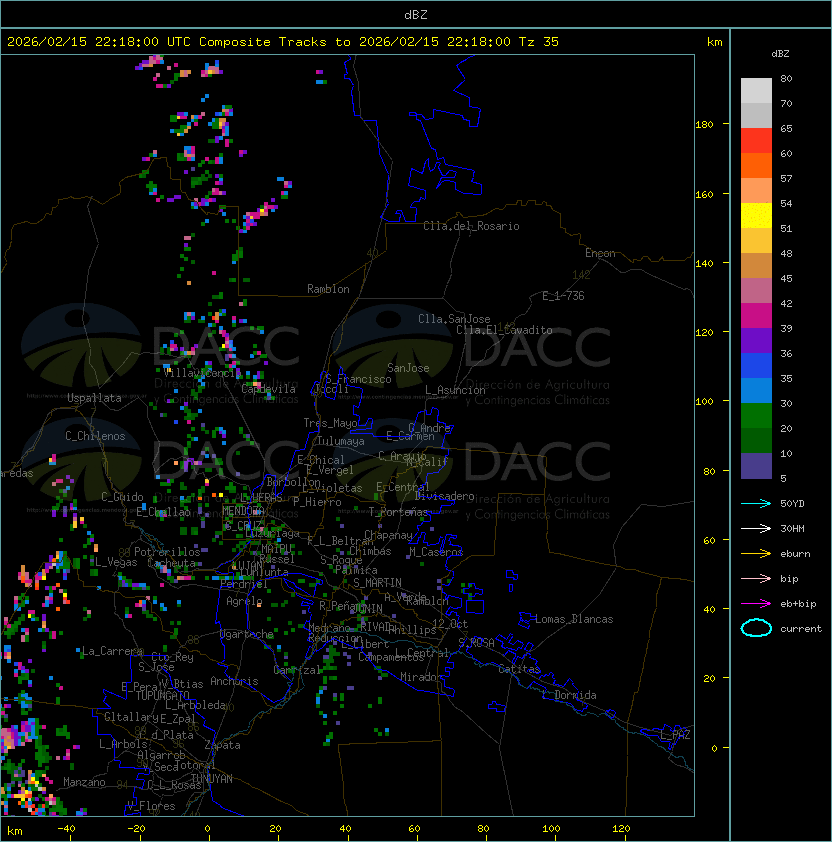
Task: Click the L_Dormida map label
Action: tap(569, 695)
